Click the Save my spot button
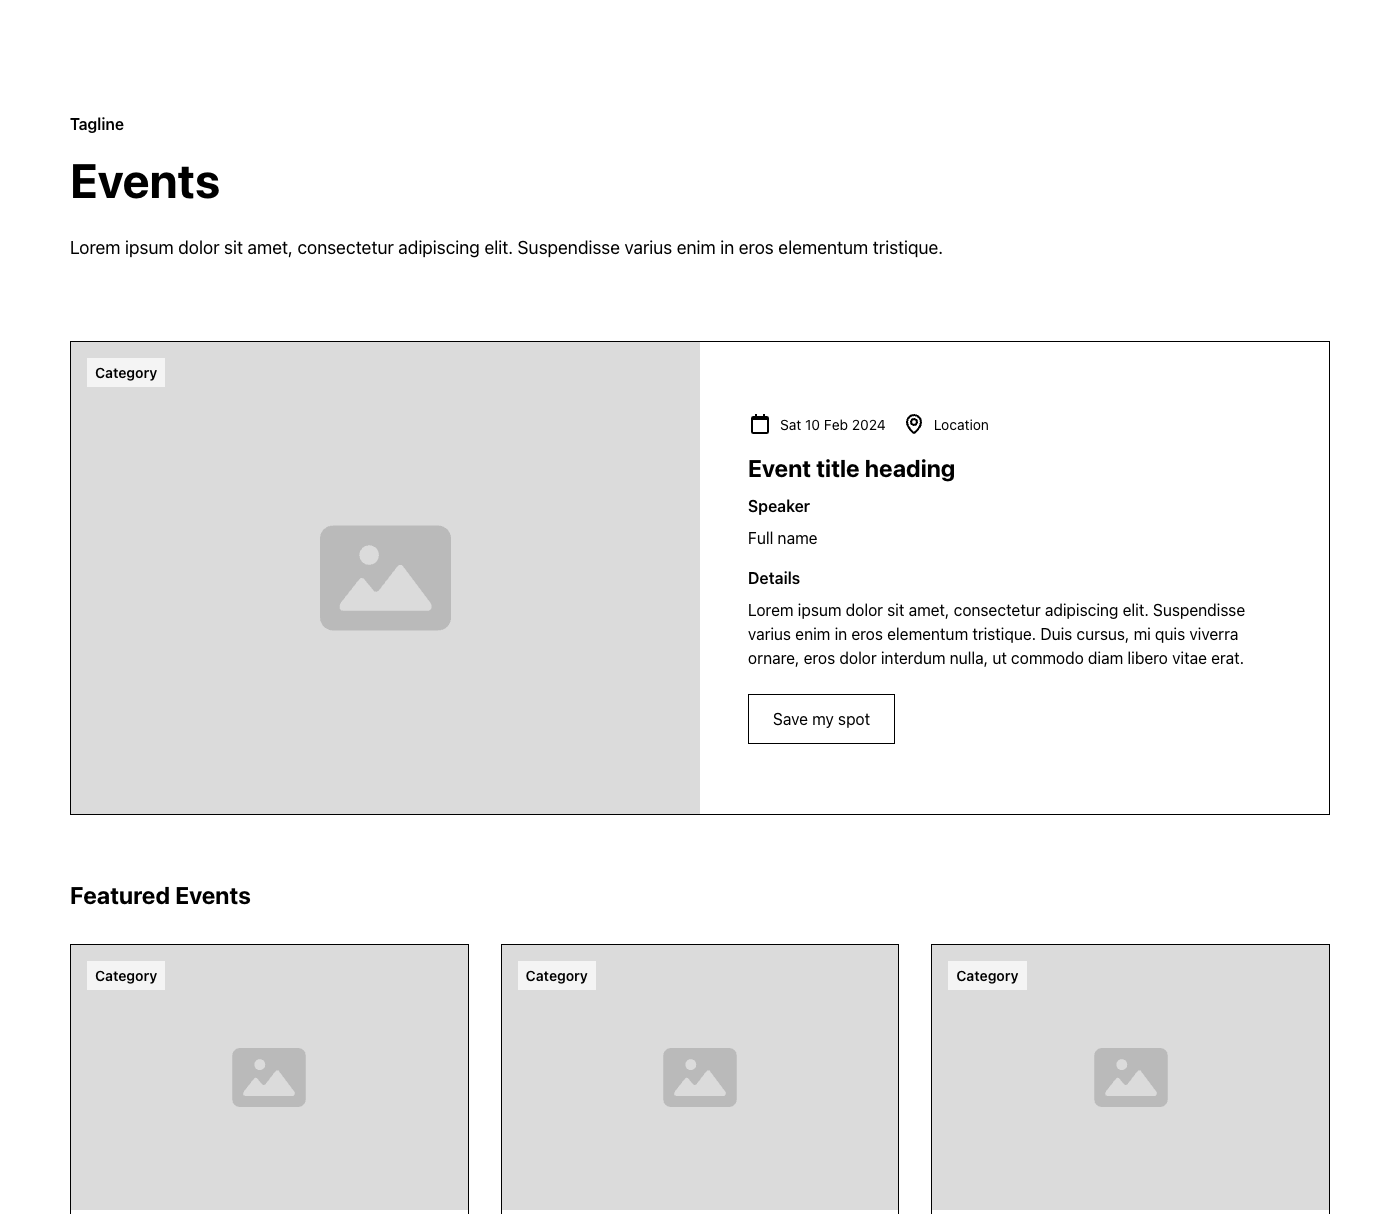This screenshot has width=1400, height=1214. (821, 719)
